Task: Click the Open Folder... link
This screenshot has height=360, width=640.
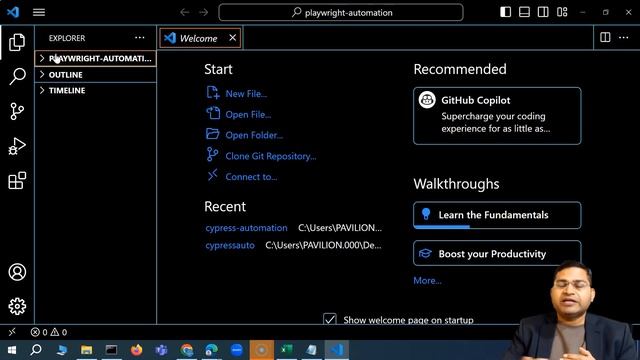Action: [254, 136]
